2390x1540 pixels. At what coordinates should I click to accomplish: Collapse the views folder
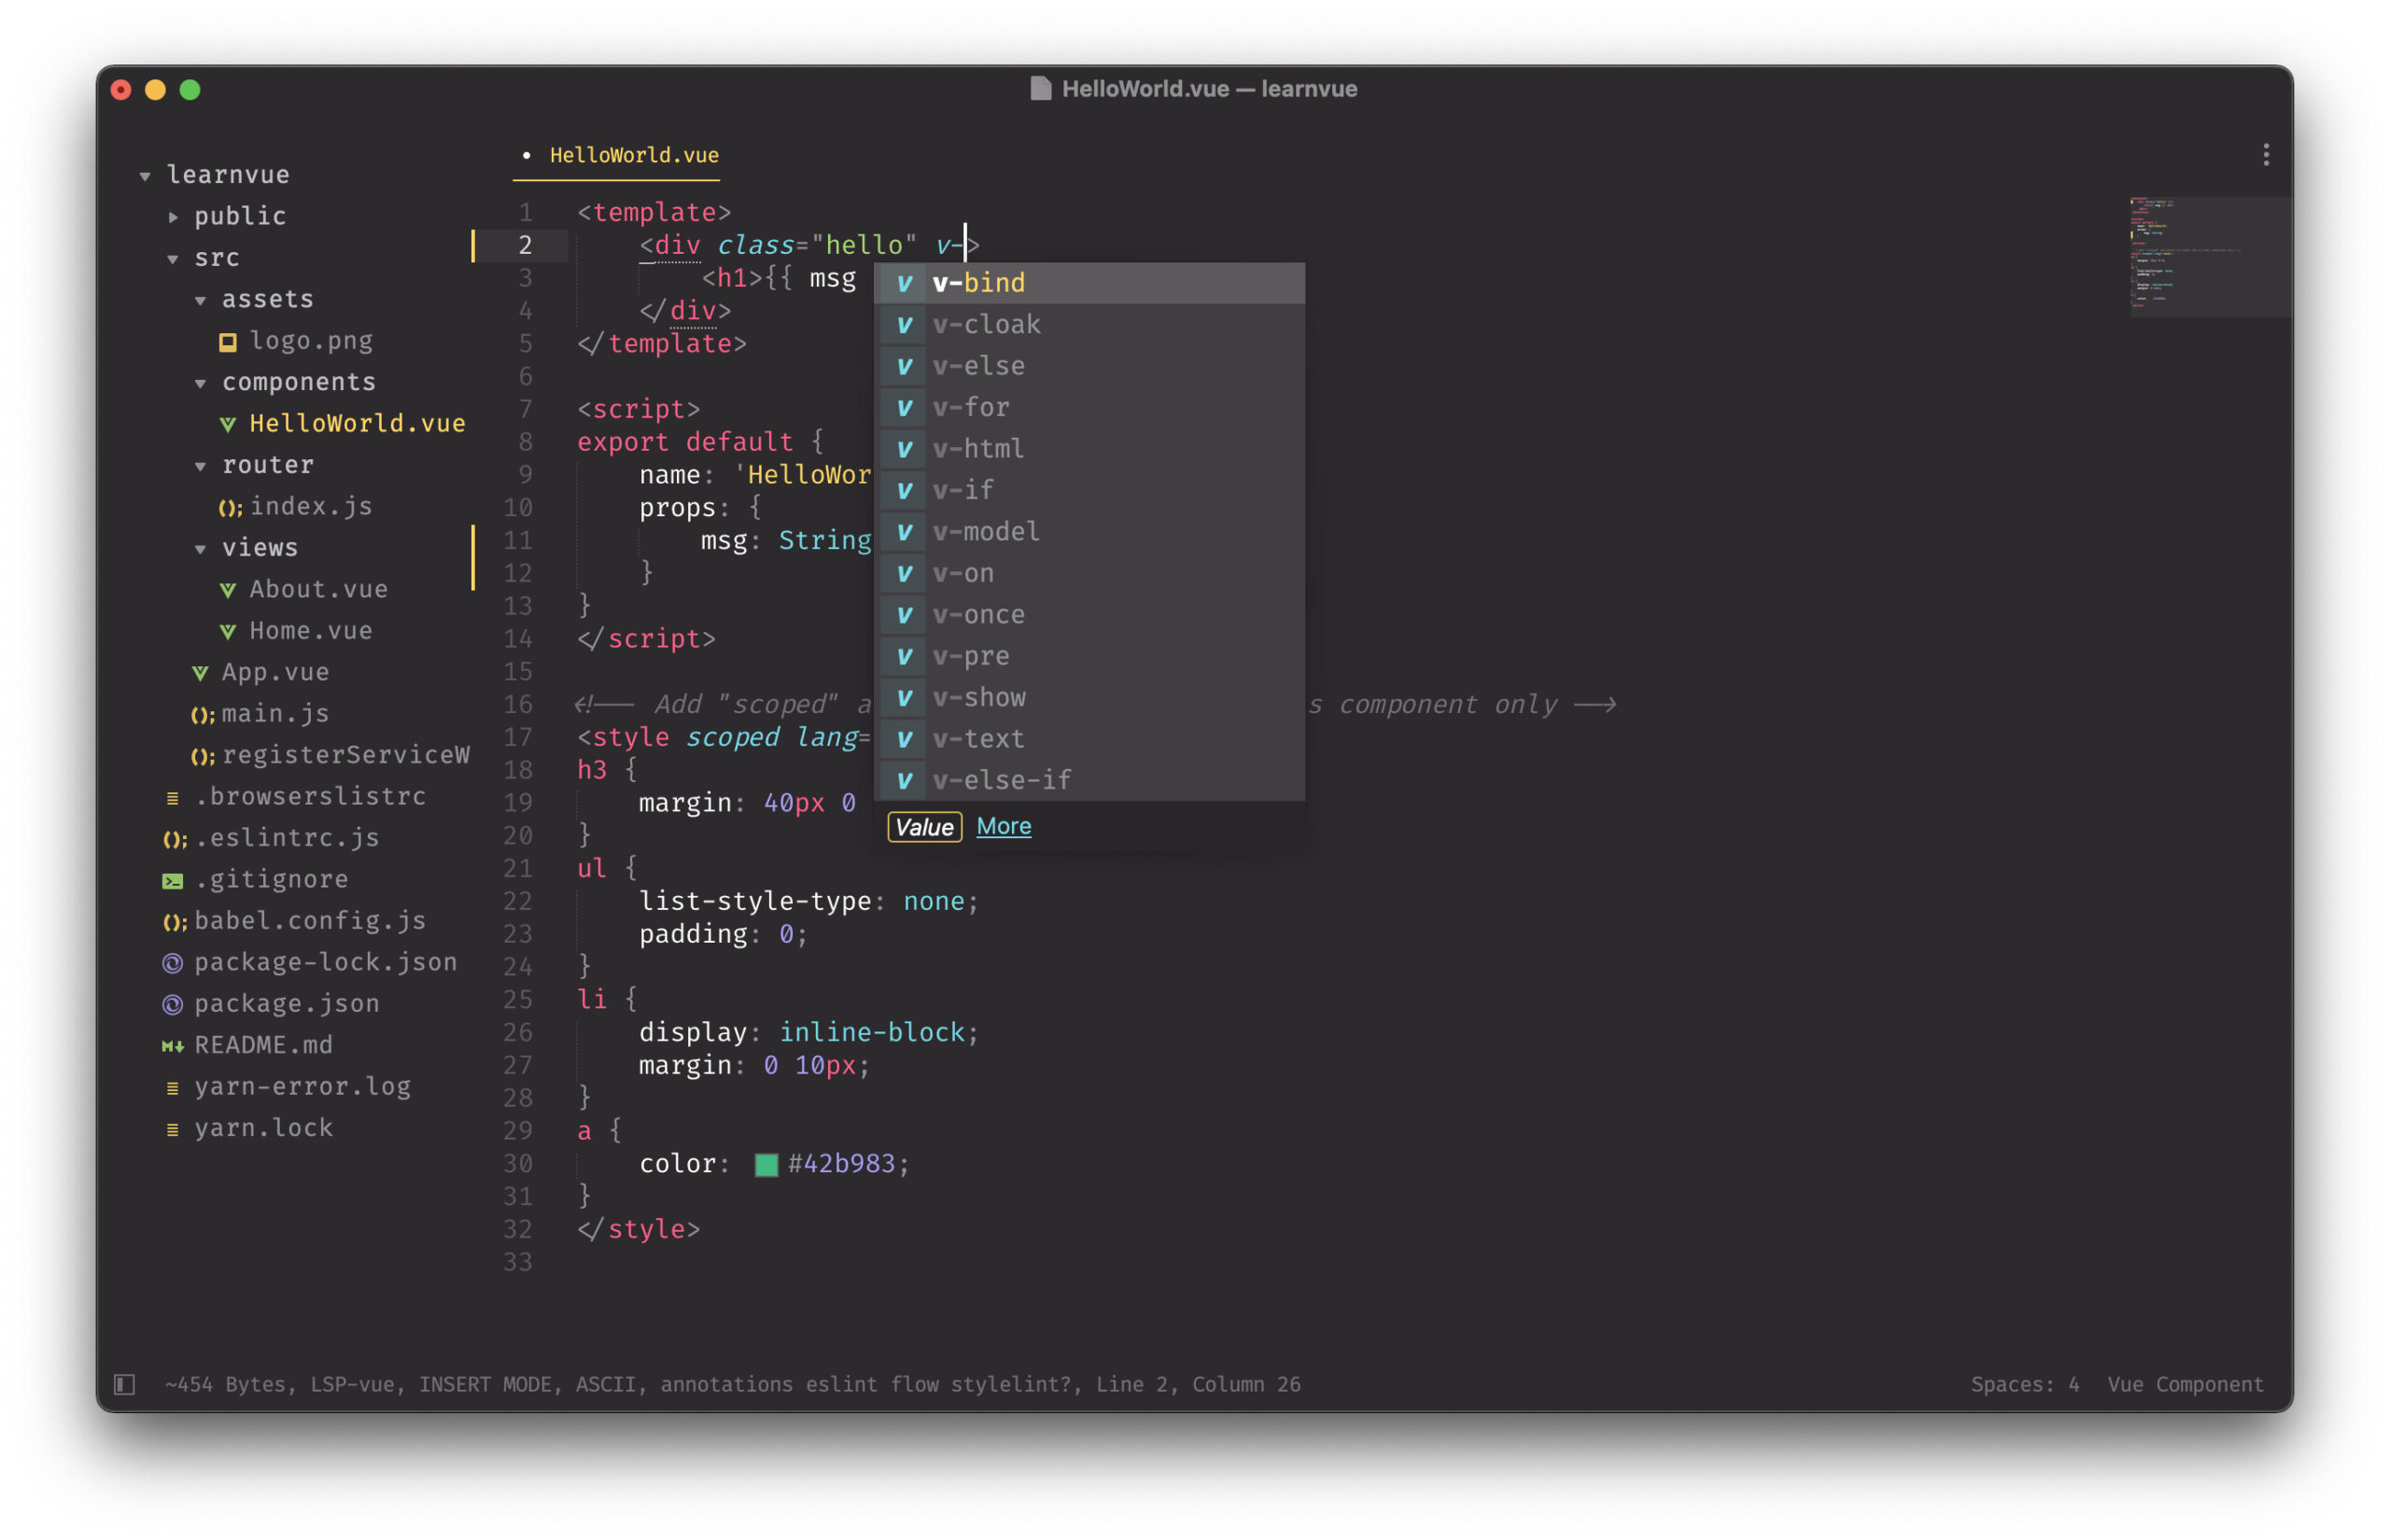201,549
